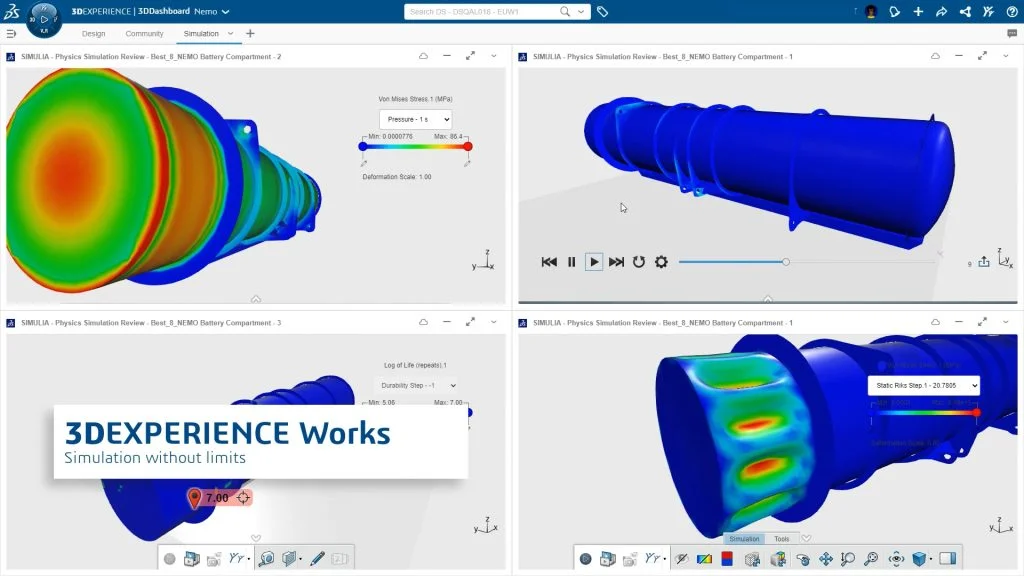Open the user profile avatar

coord(871,12)
